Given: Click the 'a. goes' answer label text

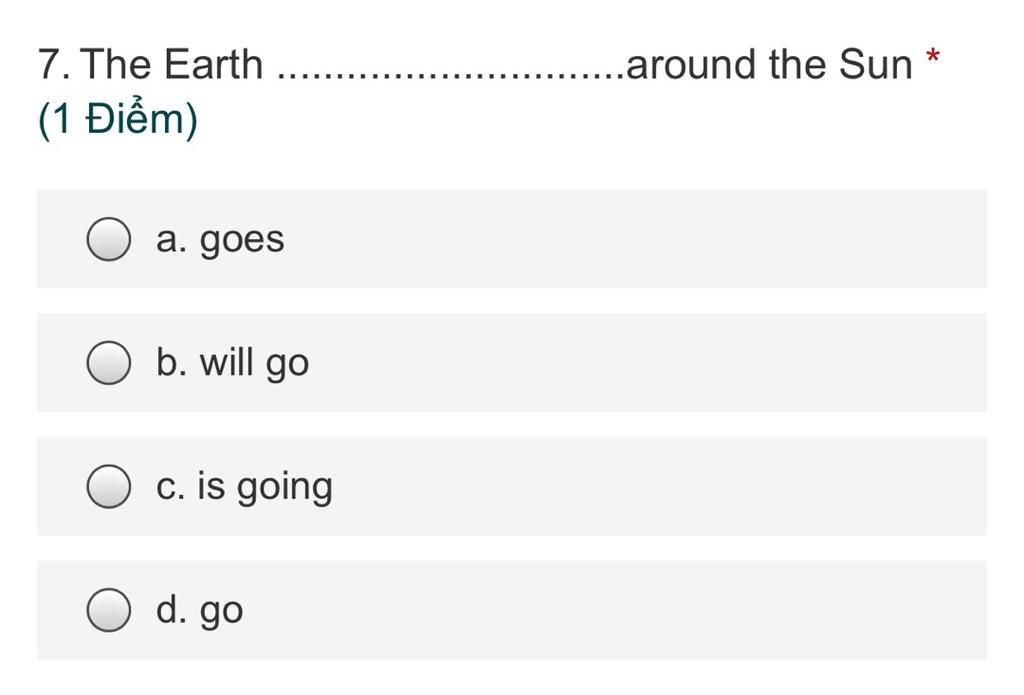Looking at the screenshot, I should coord(220,240).
